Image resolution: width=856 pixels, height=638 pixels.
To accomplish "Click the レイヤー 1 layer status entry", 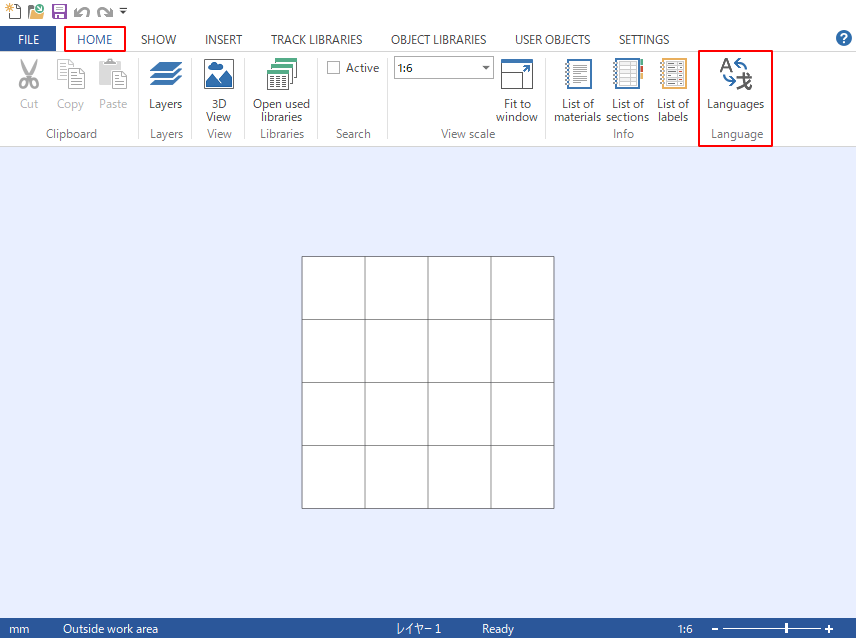I will [x=418, y=629].
